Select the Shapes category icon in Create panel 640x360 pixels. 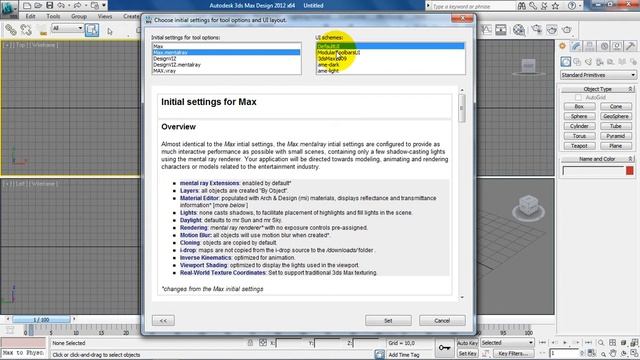tap(577, 62)
